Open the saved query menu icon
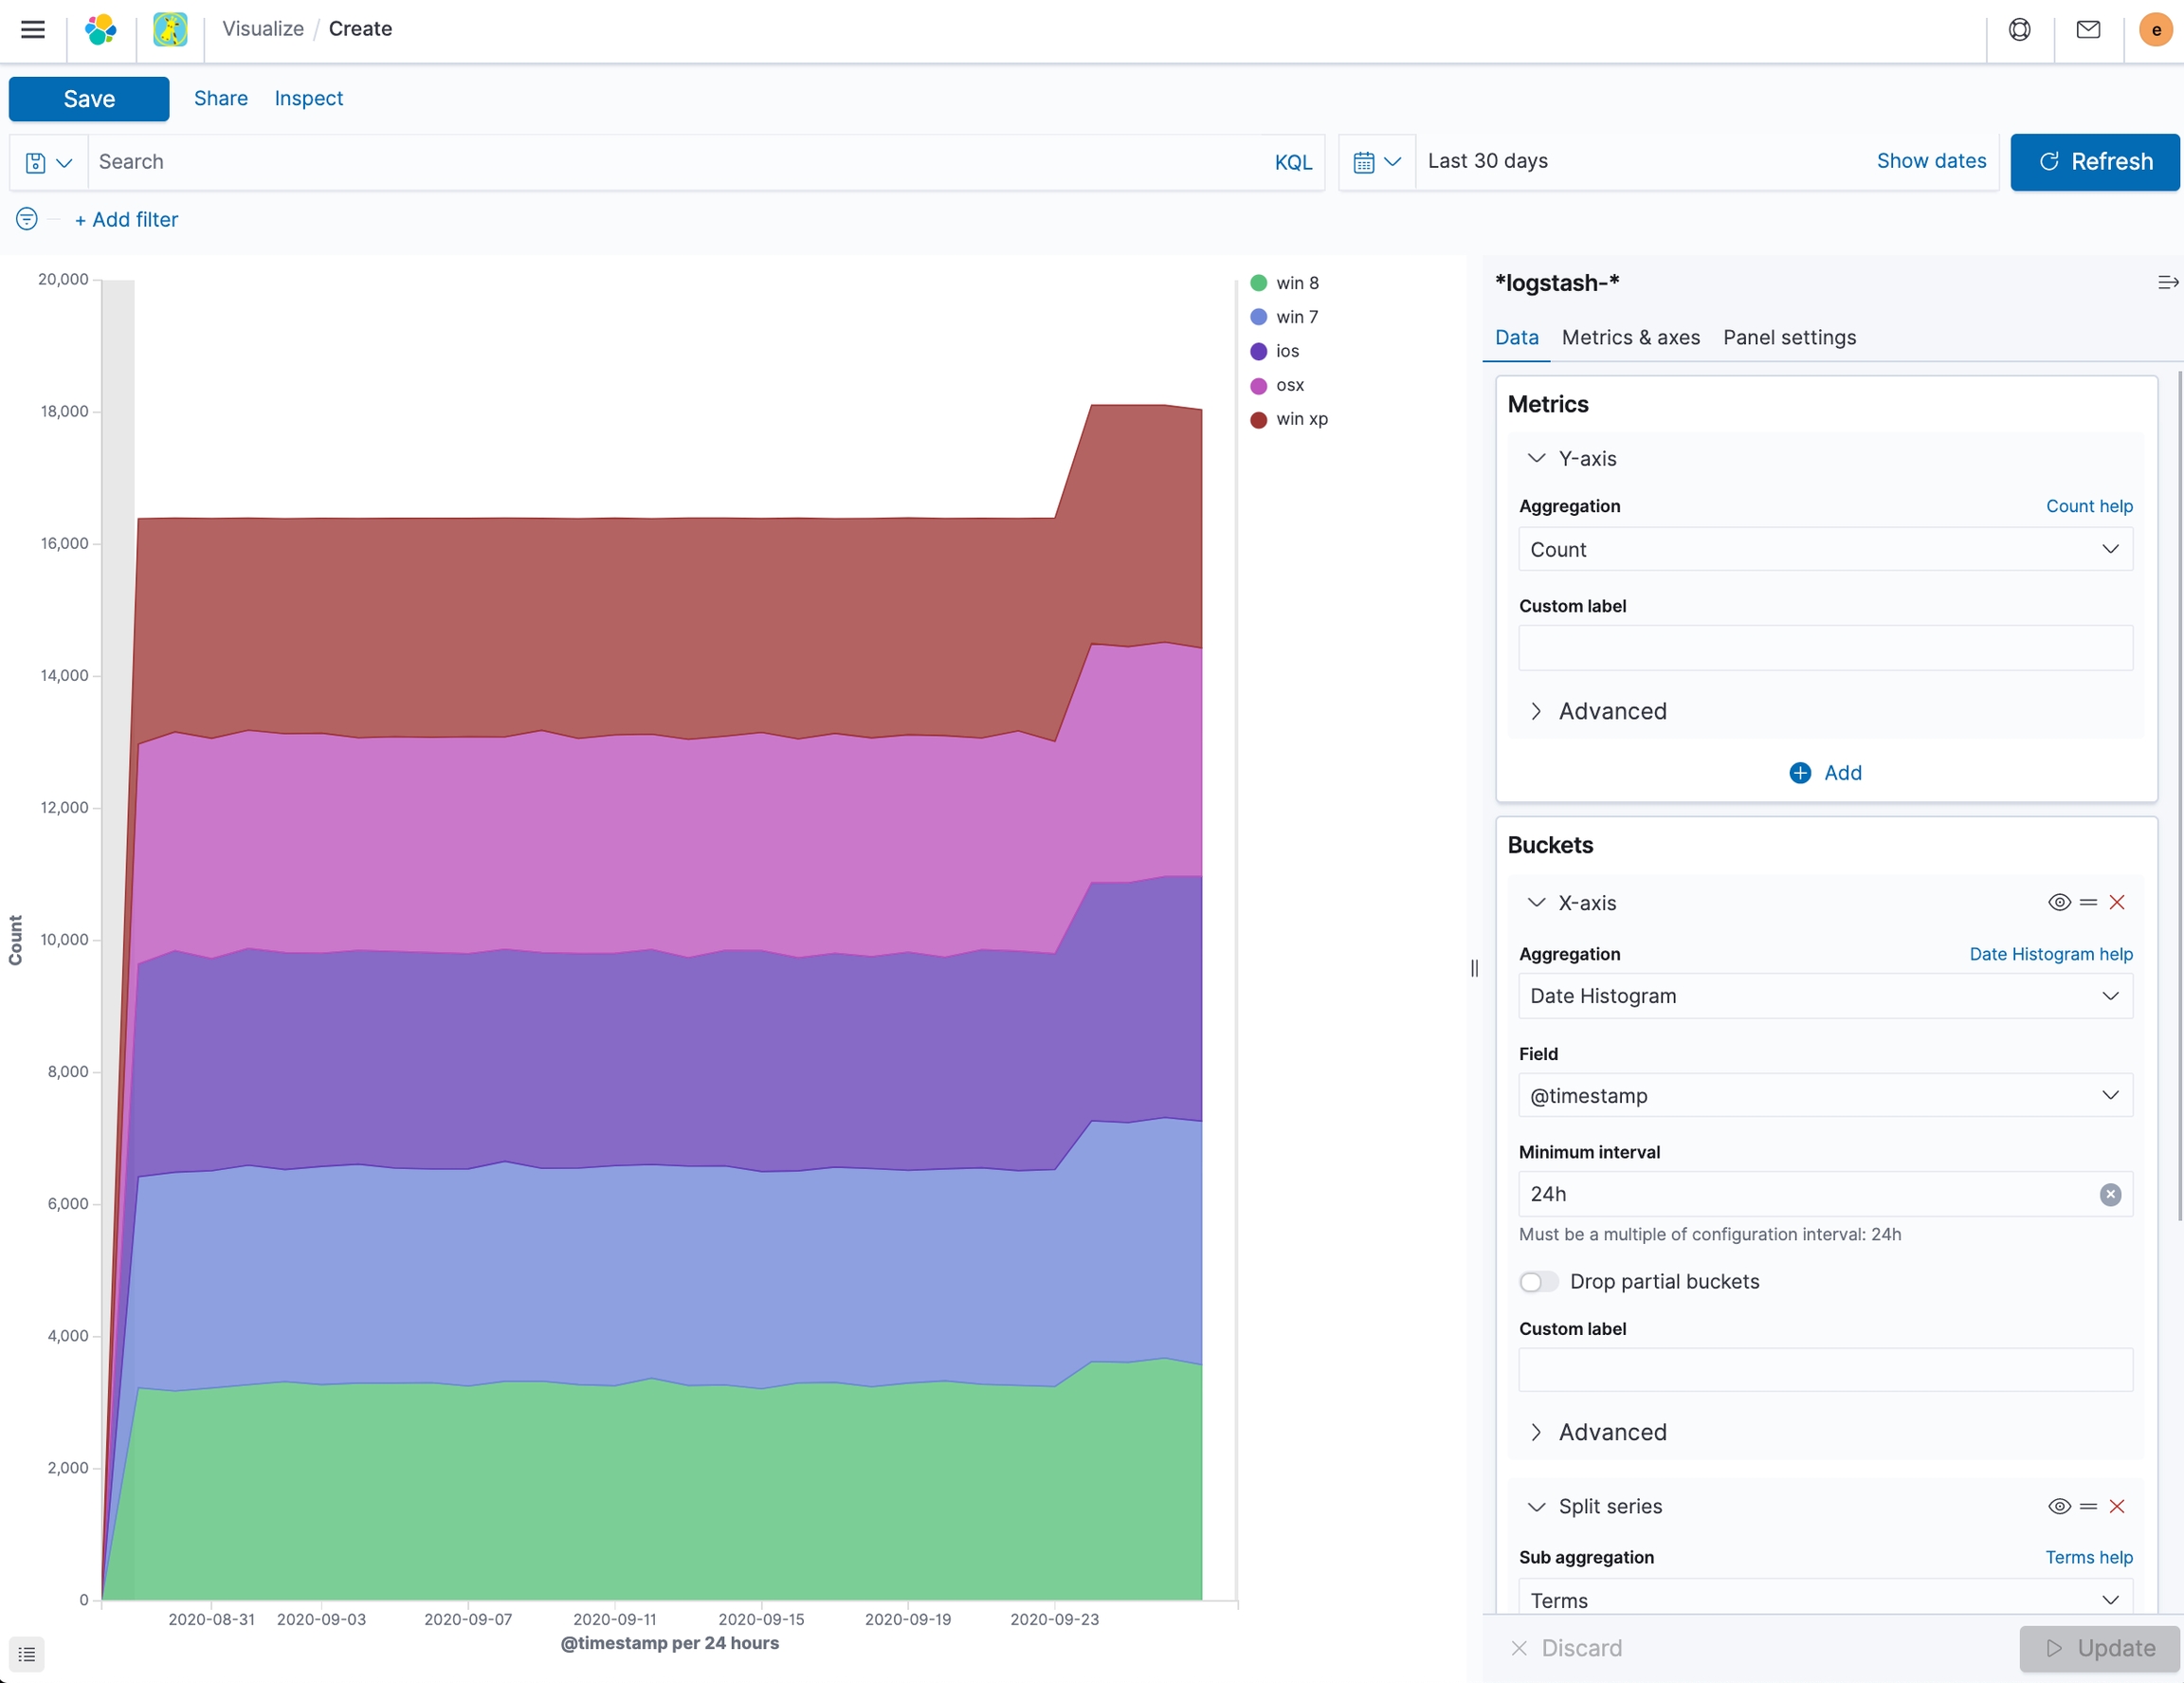2184x1683 pixels. pyautogui.click(x=48, y=162)
